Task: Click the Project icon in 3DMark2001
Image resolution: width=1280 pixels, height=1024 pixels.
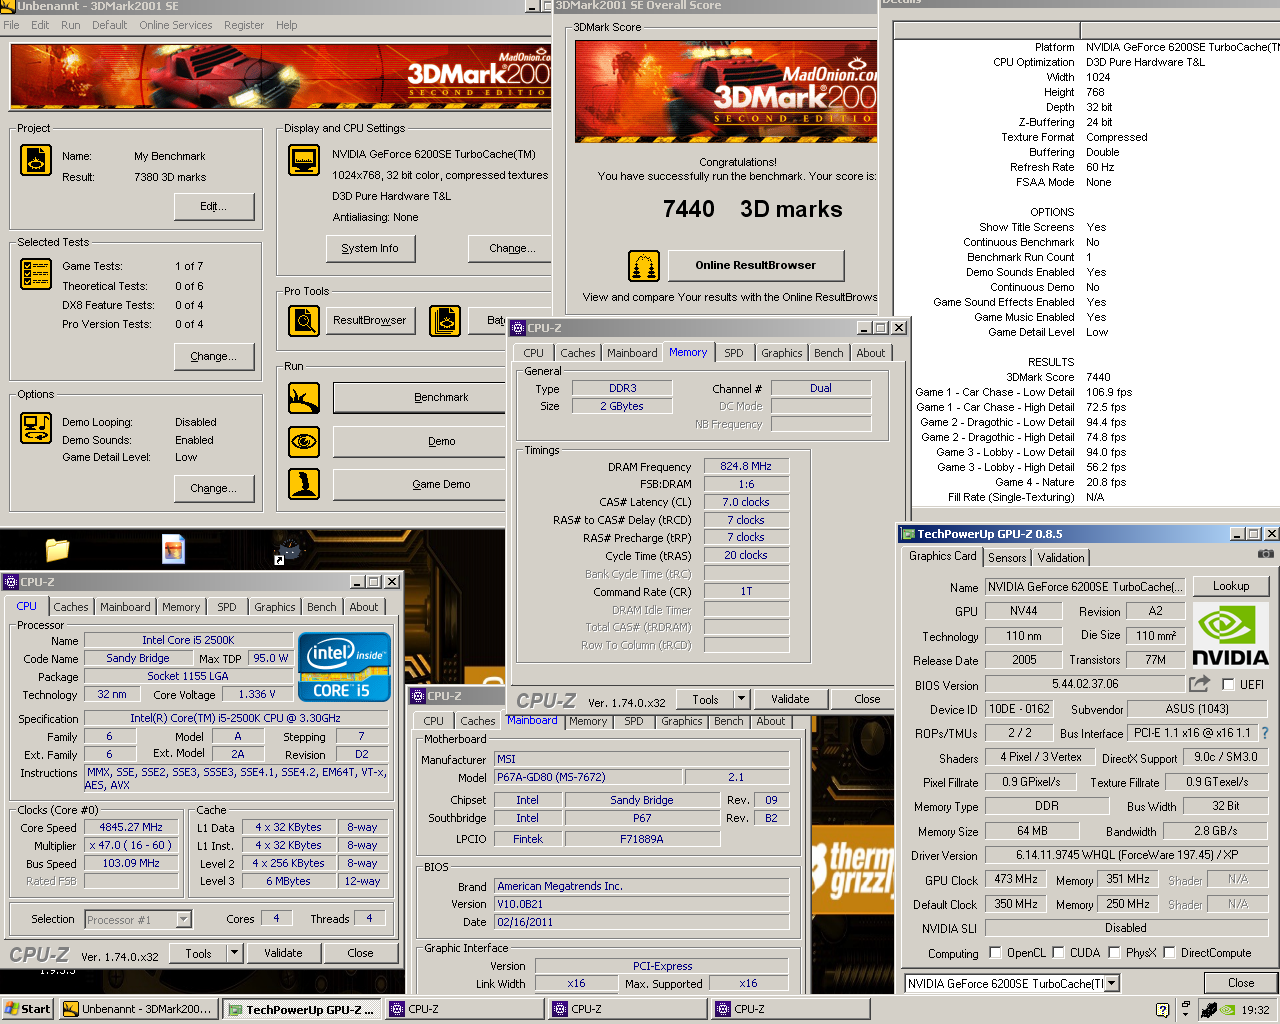Action: pos(36,160)
